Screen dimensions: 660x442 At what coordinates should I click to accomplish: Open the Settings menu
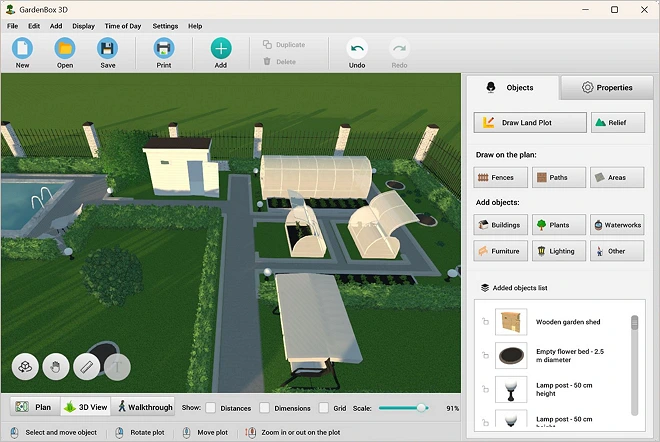pos(165,26)
